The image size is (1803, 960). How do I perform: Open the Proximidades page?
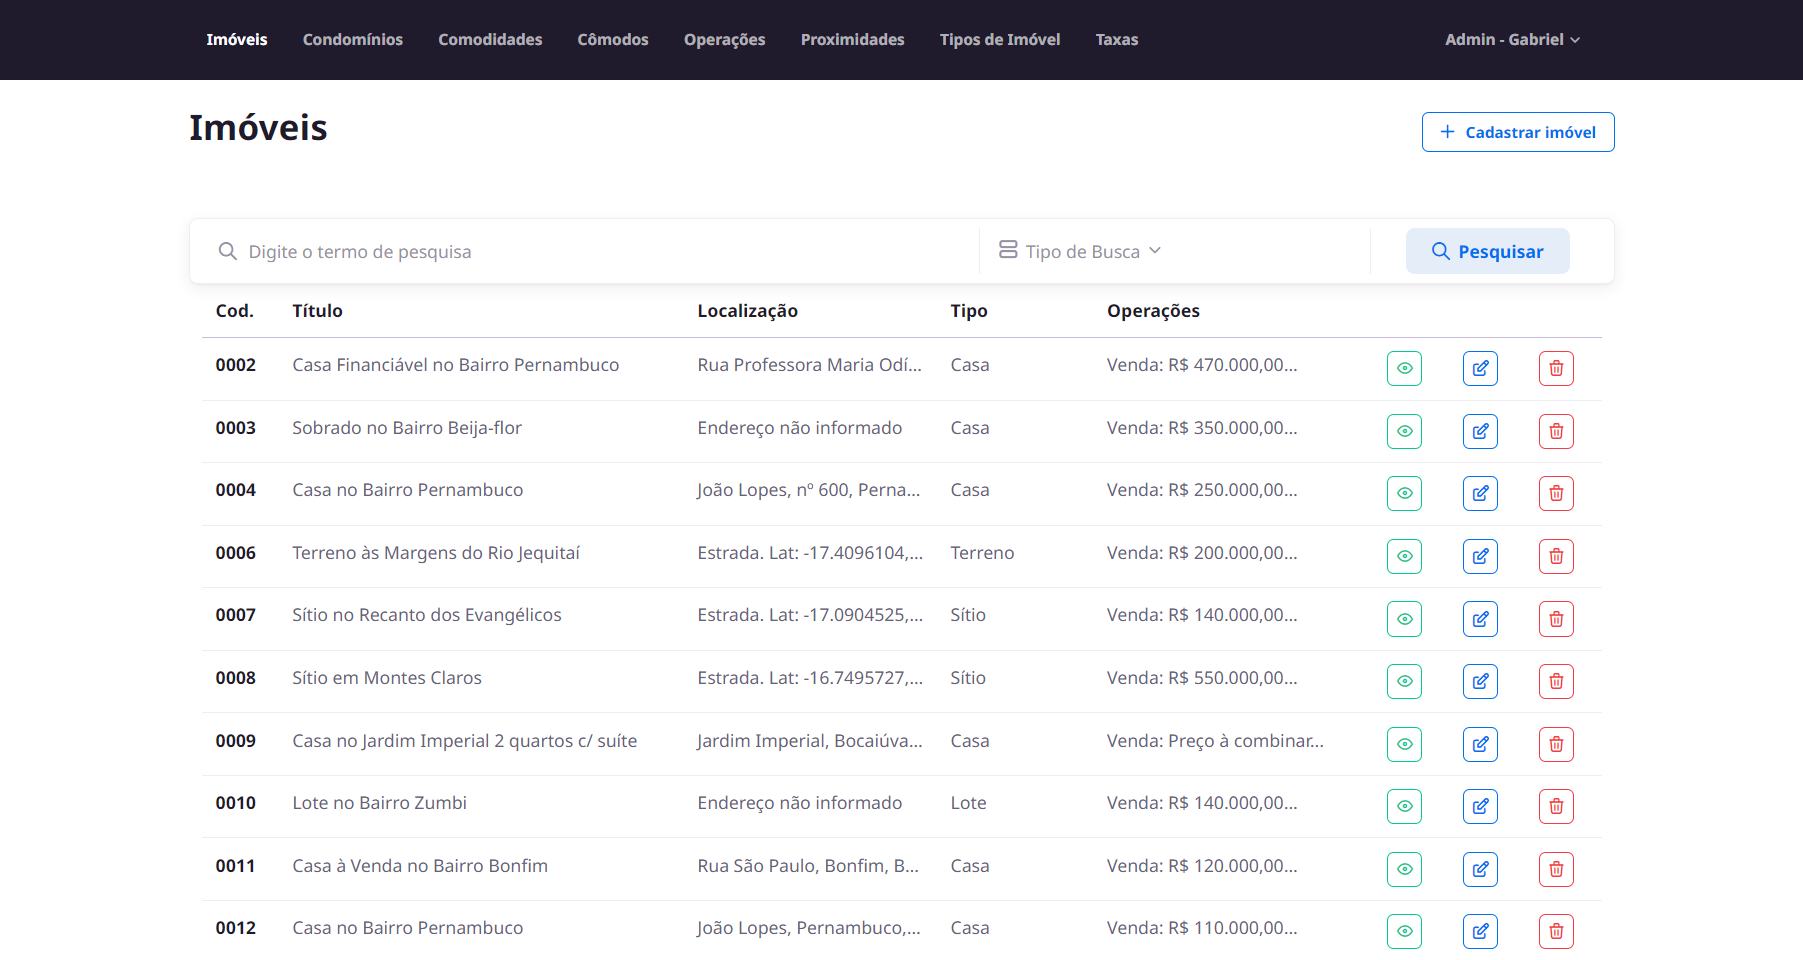(853, 40)
